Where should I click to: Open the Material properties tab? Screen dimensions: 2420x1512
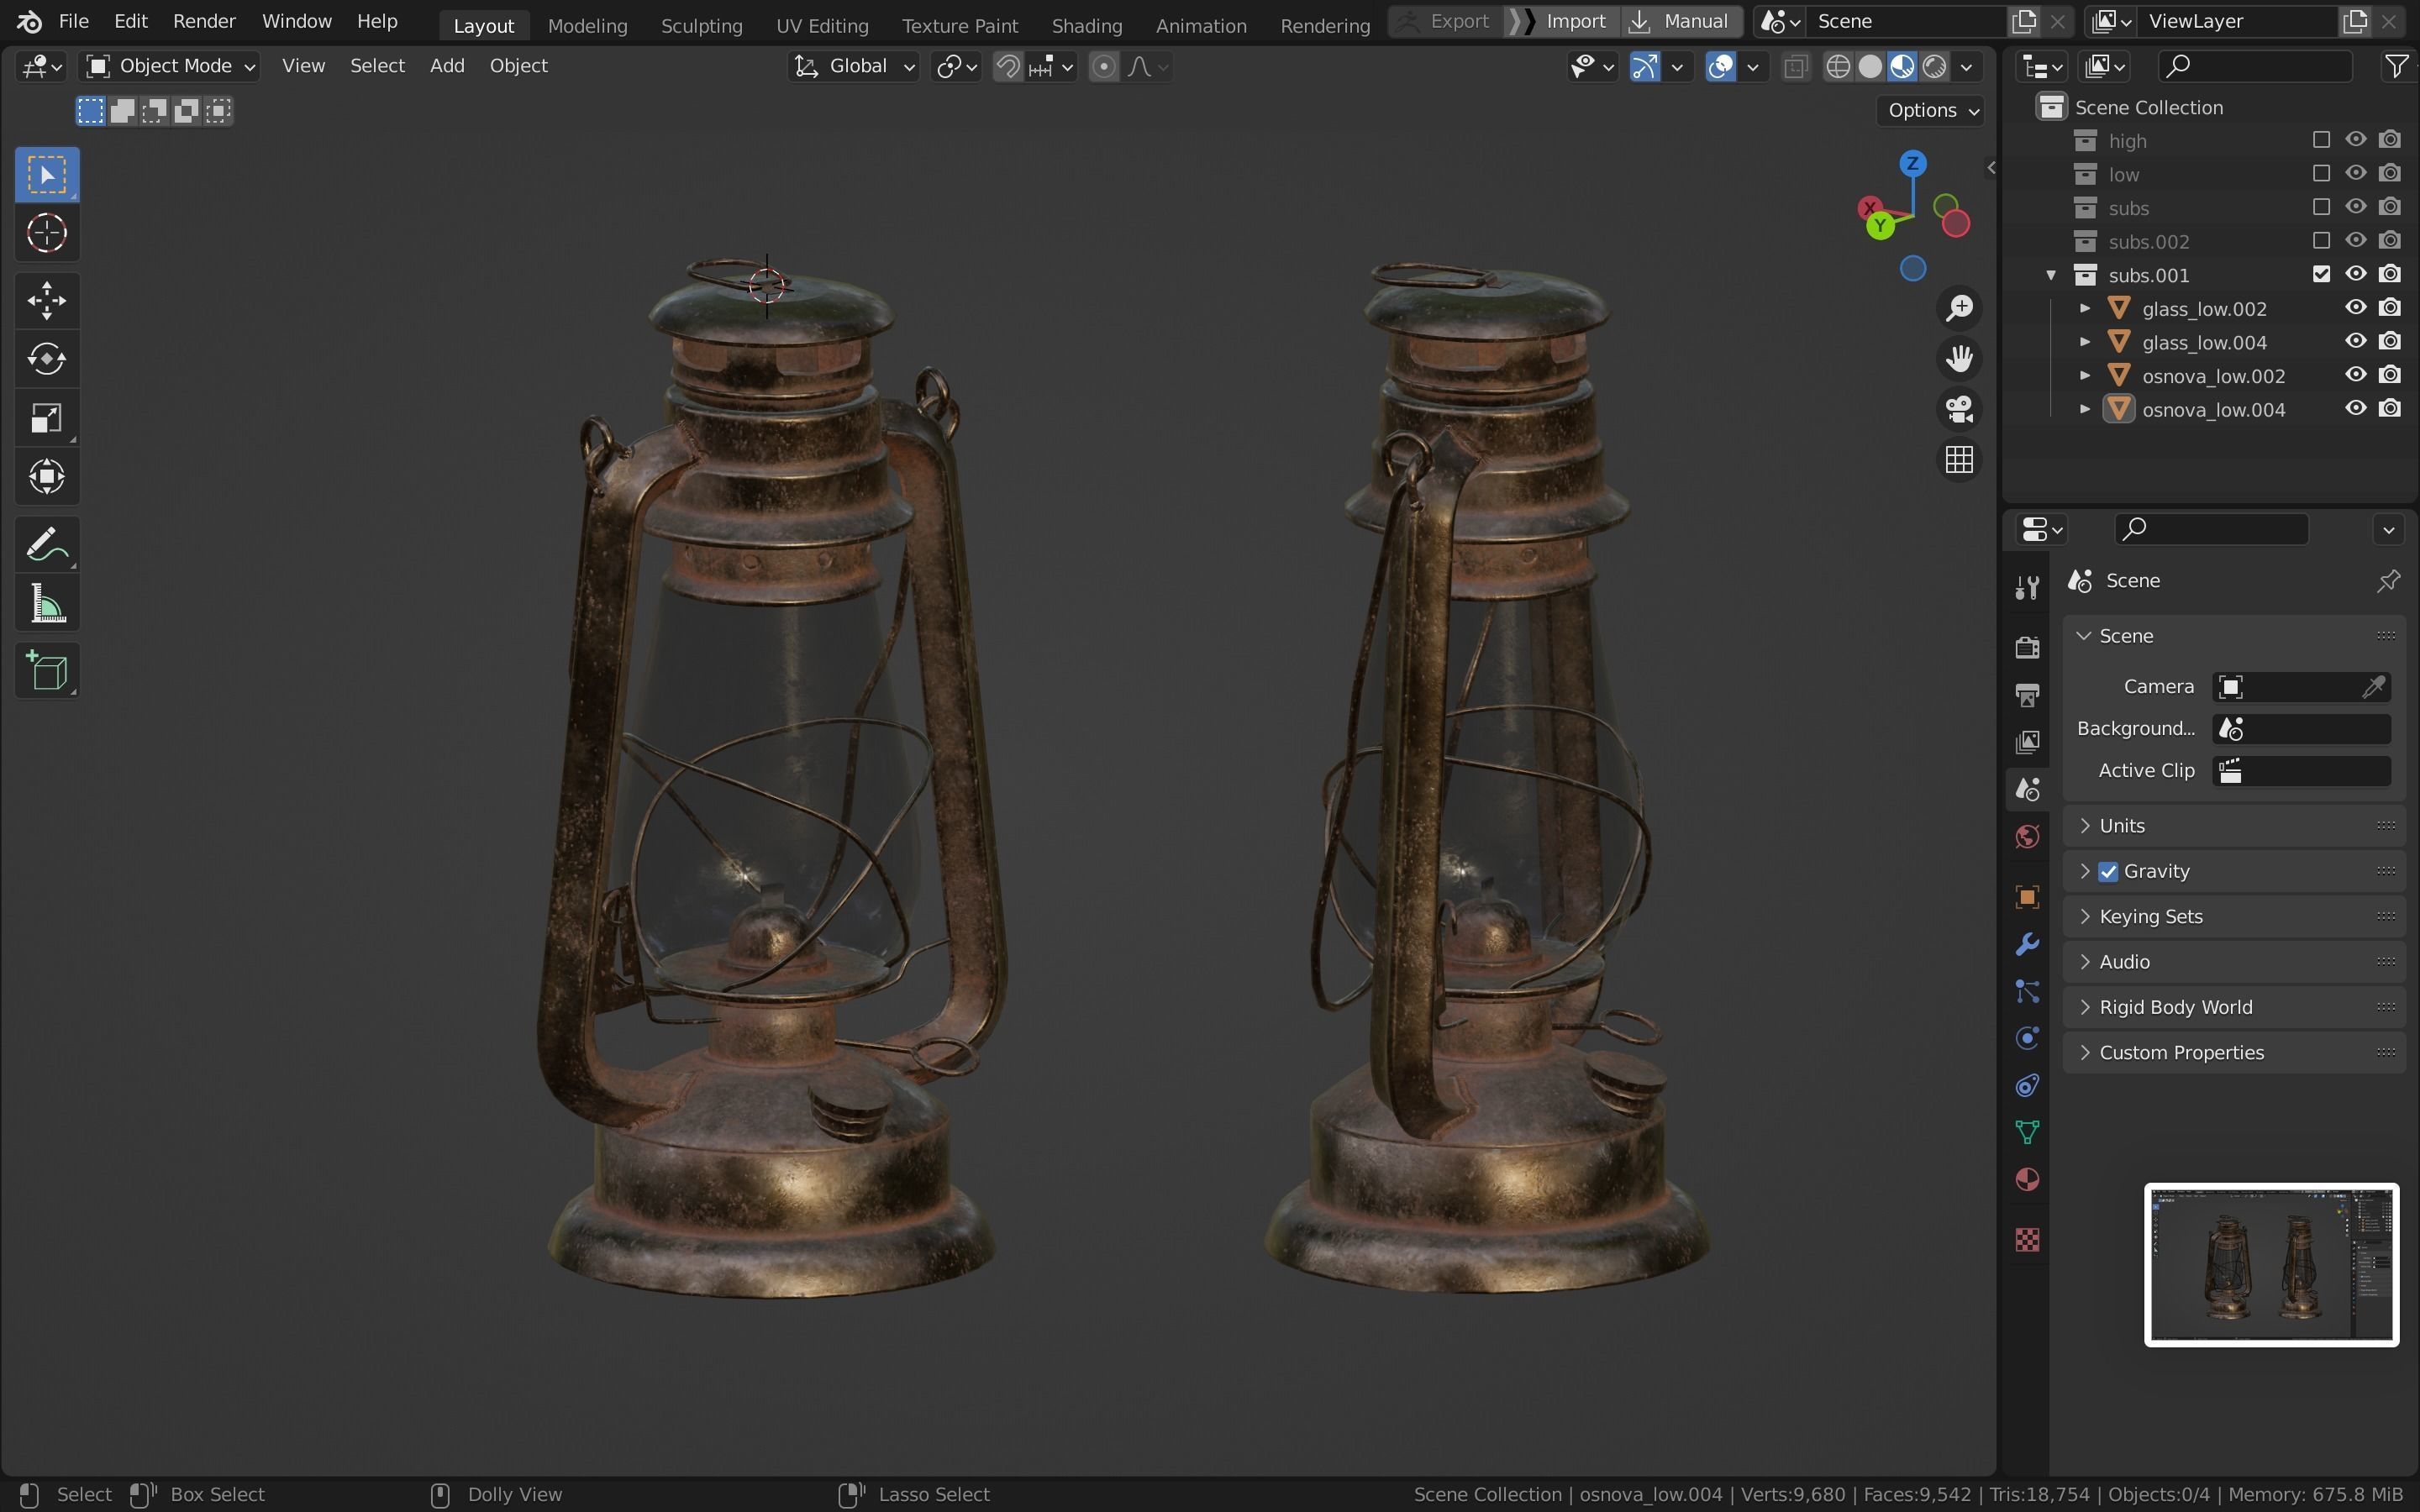click(2027, 1180)
